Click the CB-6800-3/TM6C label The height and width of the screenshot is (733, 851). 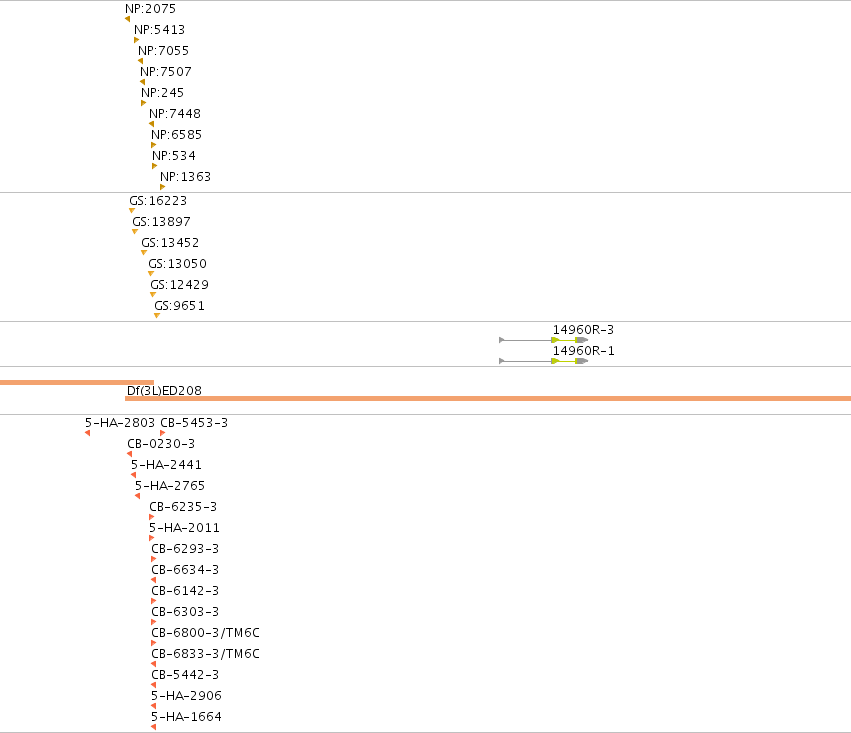click(x=205, y=633)
